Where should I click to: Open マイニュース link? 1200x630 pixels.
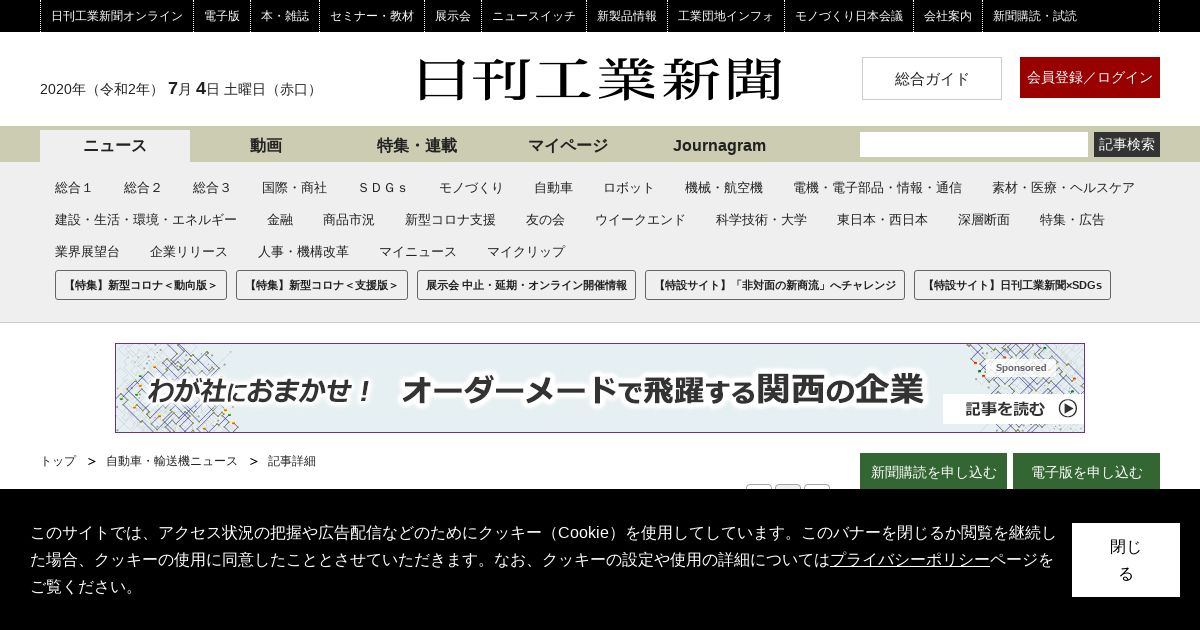click(x=418, y=252)
